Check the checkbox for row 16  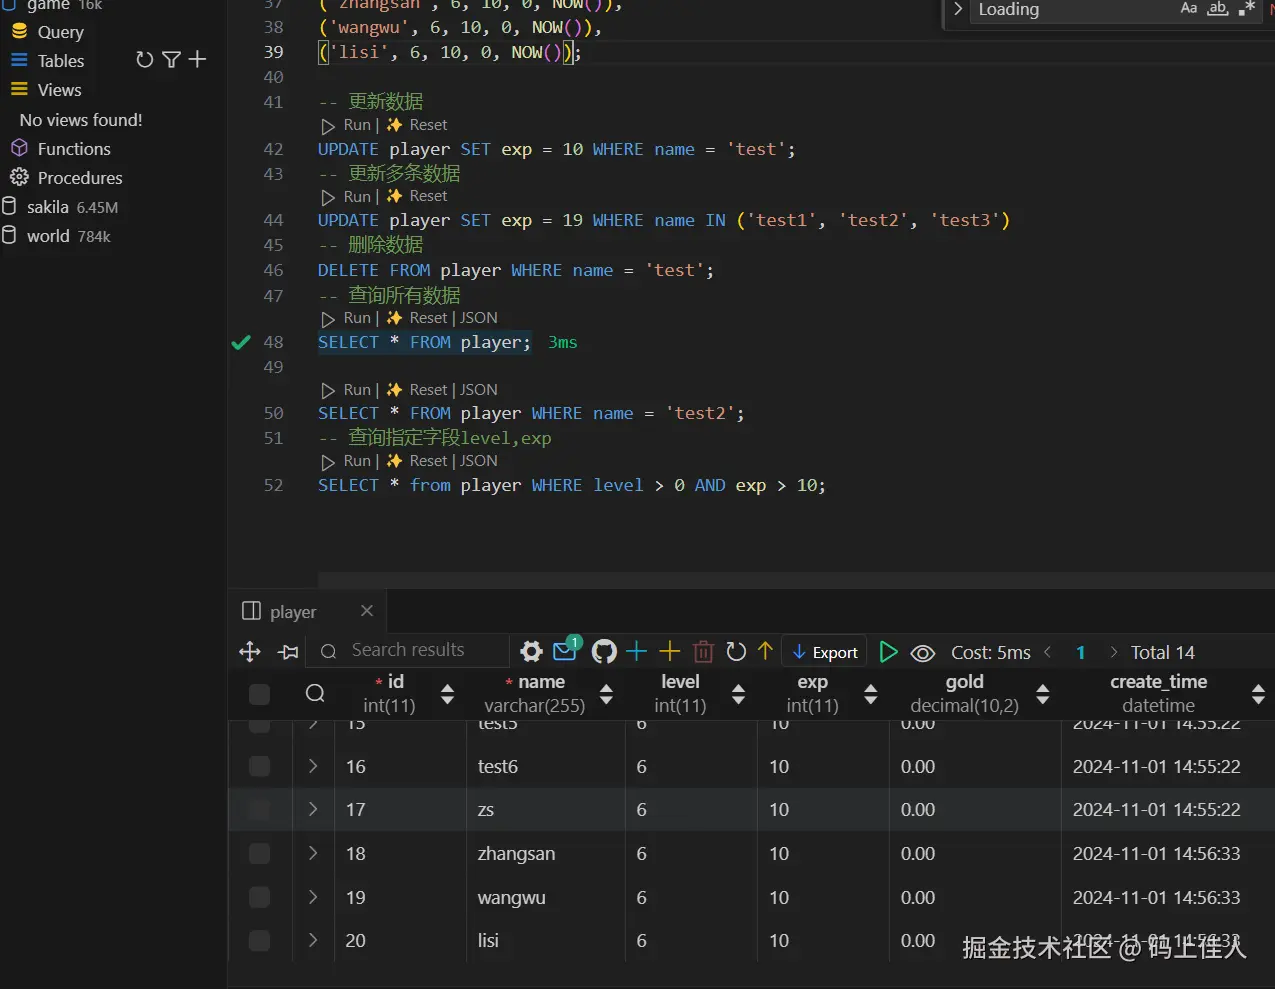[259, 766]
